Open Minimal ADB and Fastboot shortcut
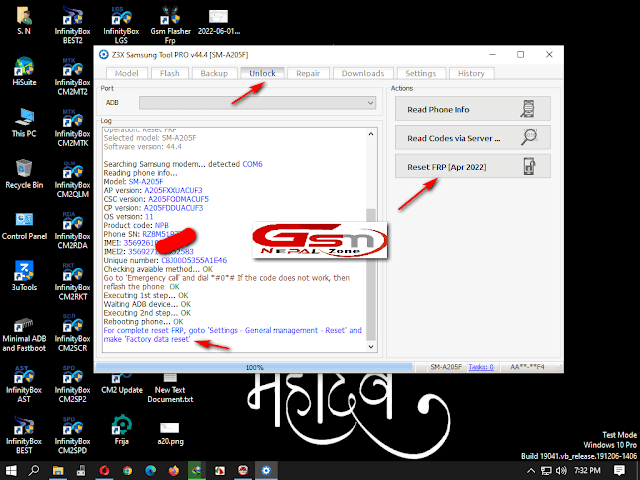This screenshot has width=640, height=480. [24, 335]
